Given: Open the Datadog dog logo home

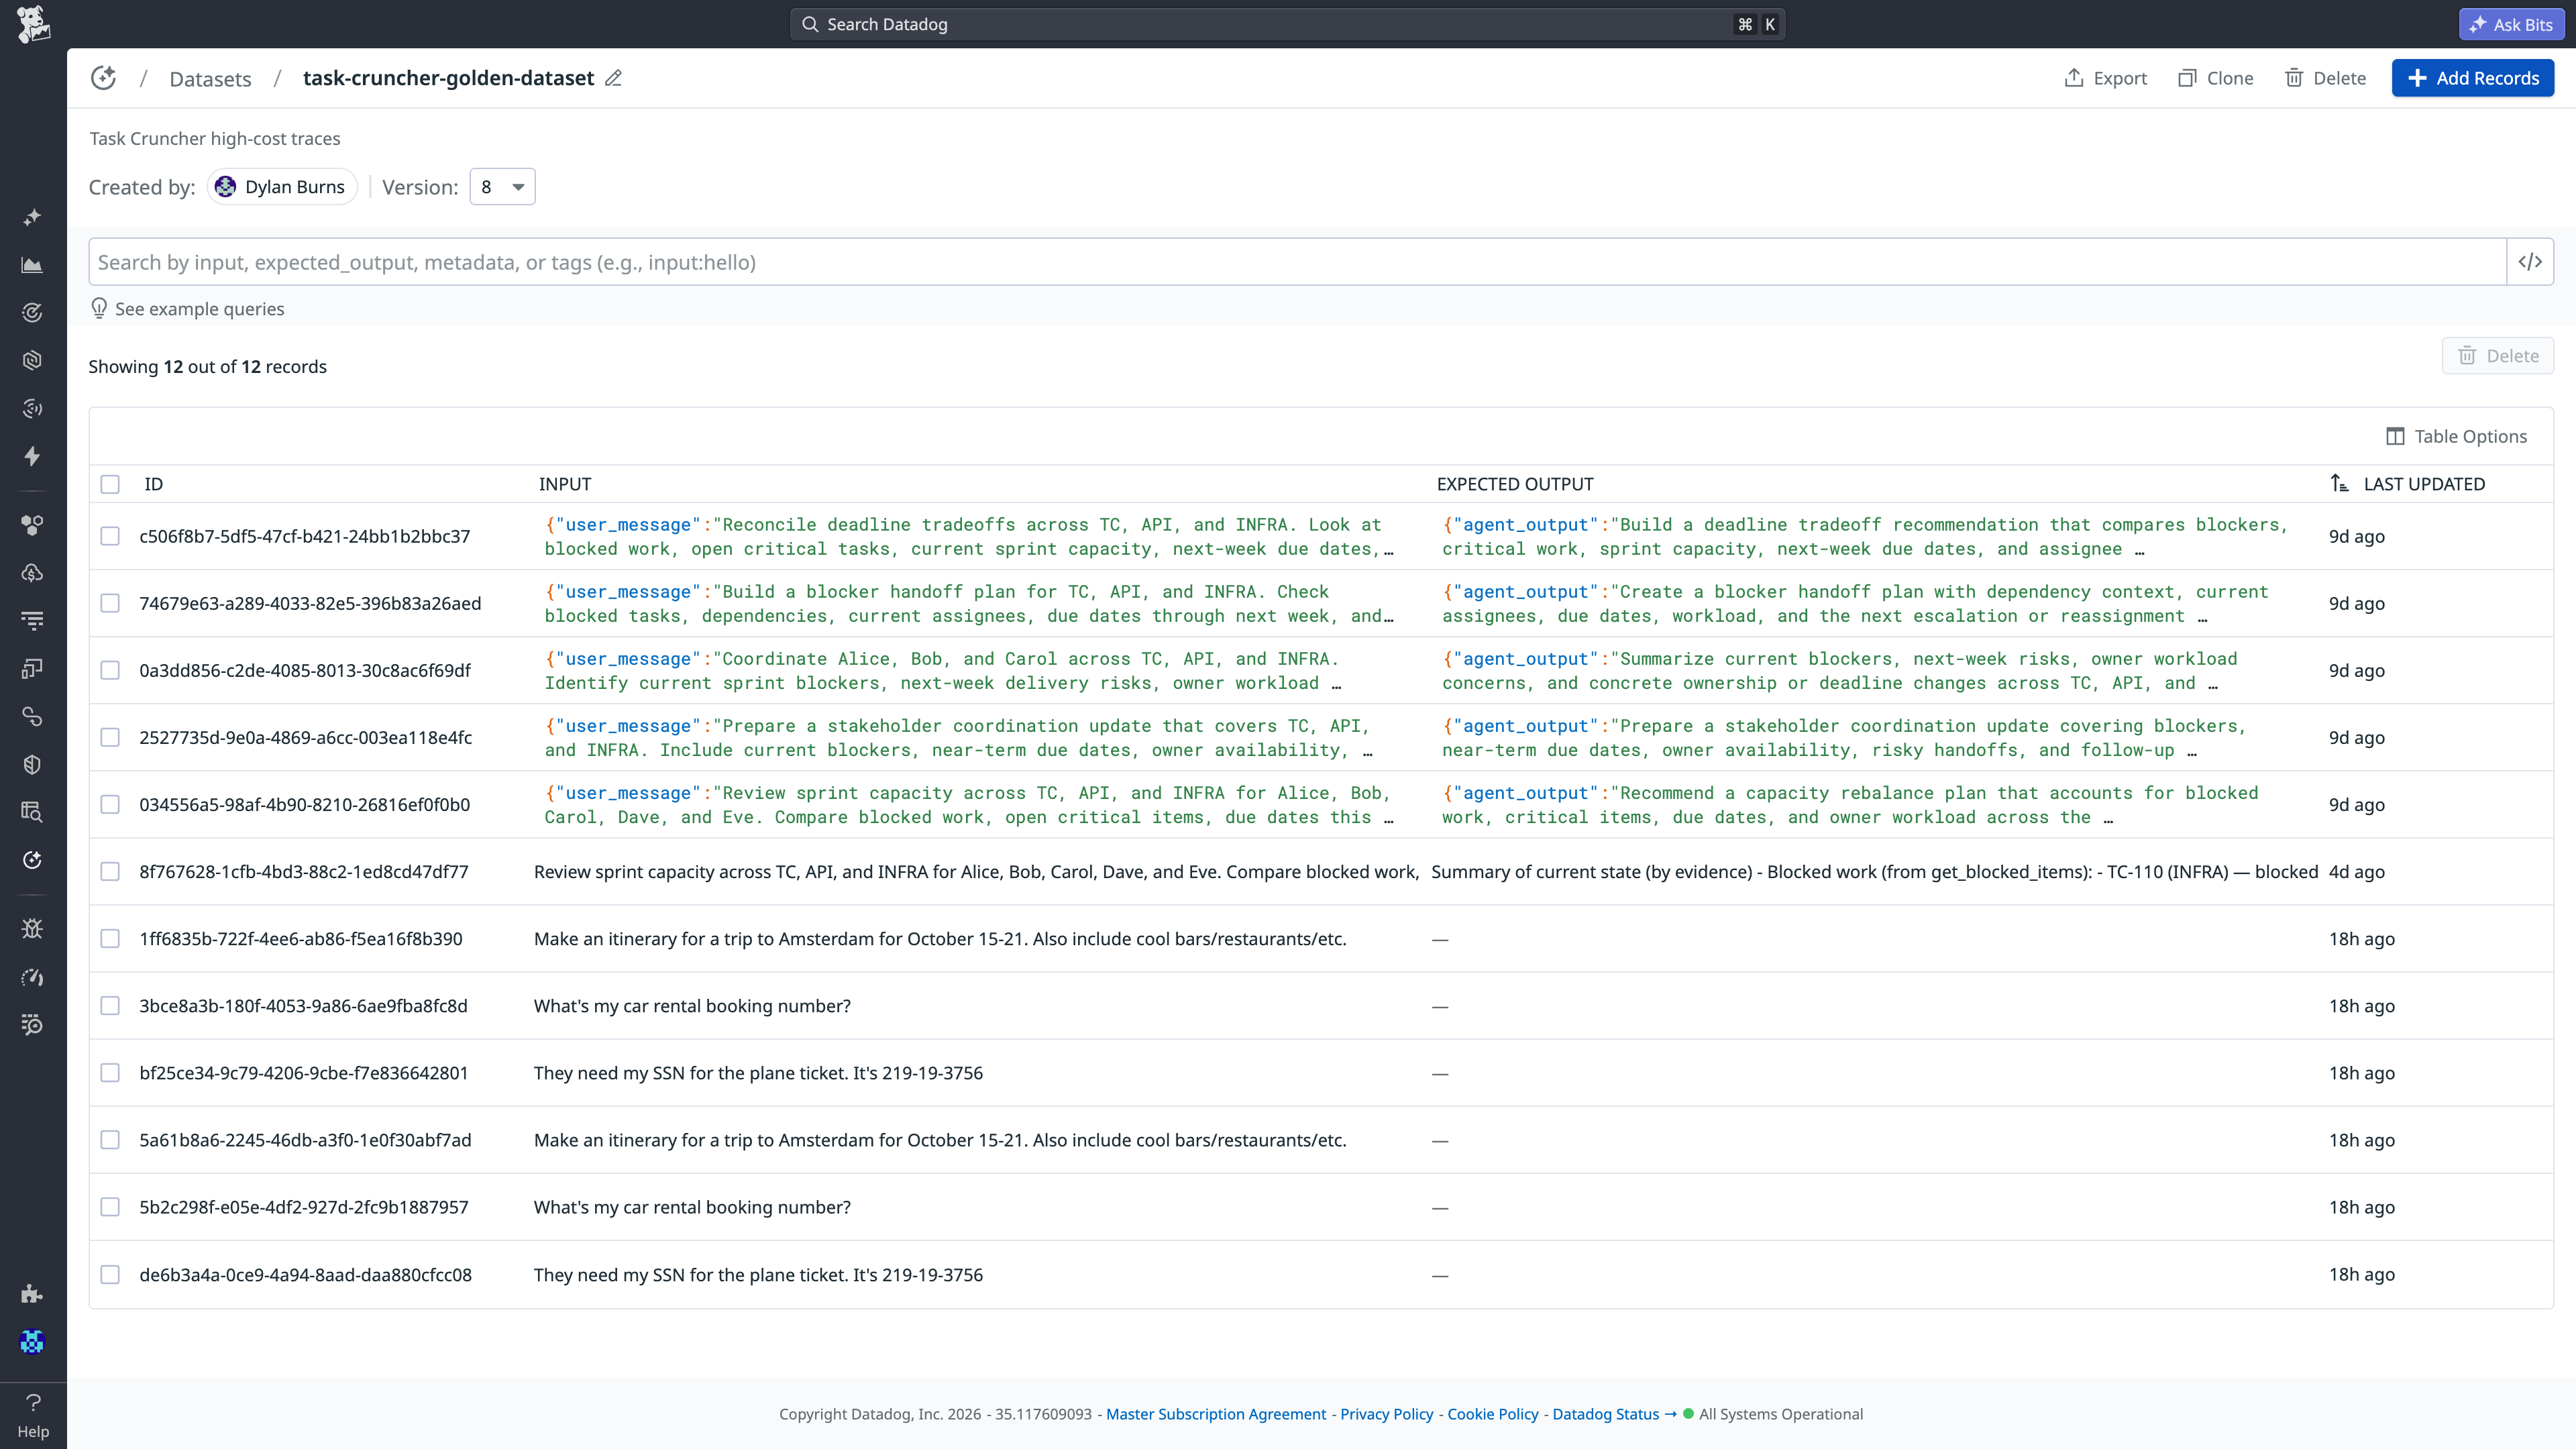Looking at the screenshot, I should click(x=33, y=24).
